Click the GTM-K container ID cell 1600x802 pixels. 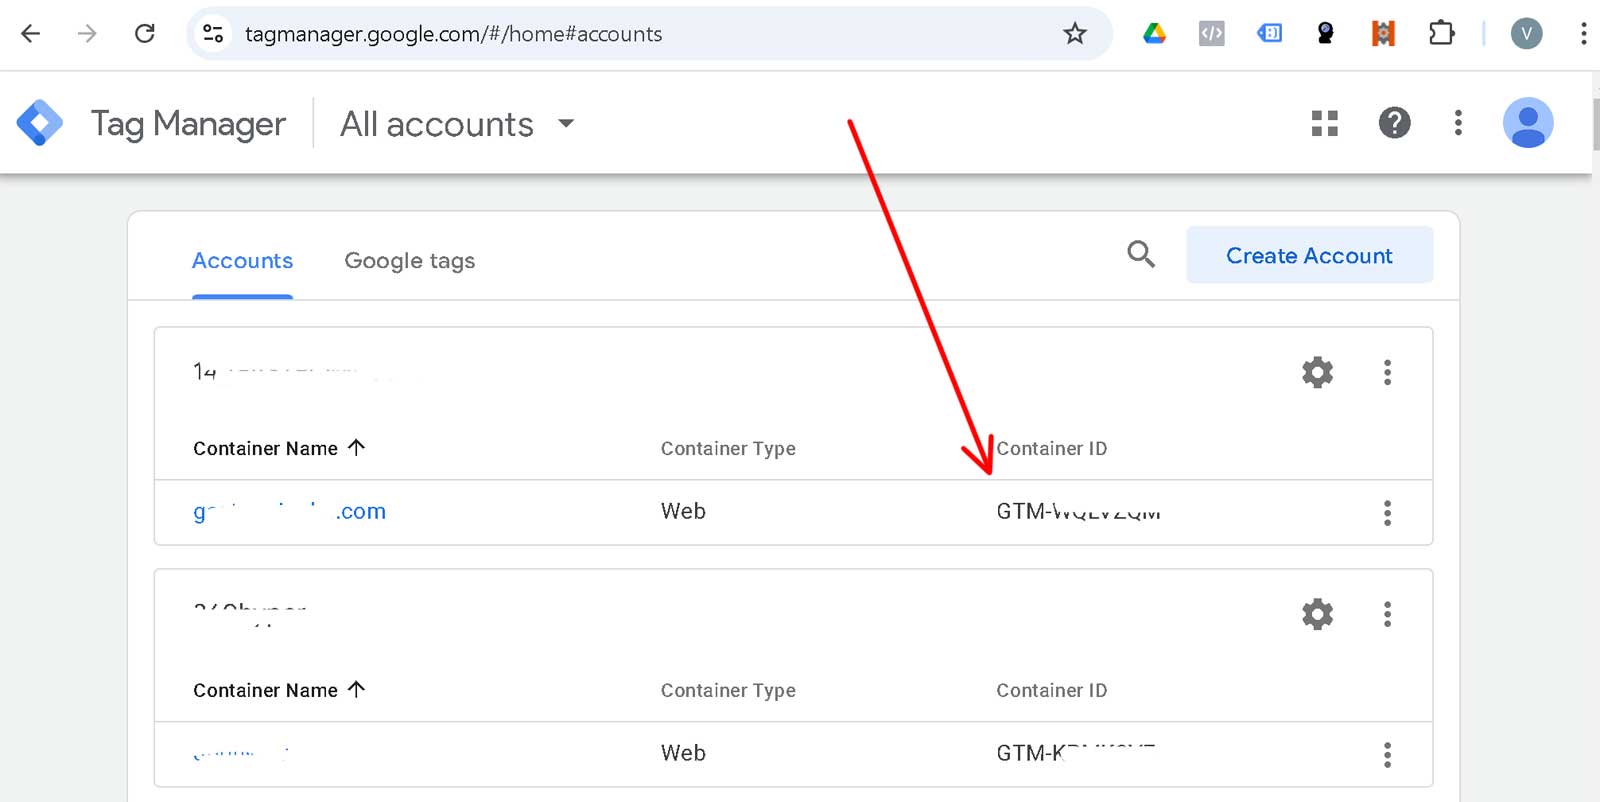1076,753
